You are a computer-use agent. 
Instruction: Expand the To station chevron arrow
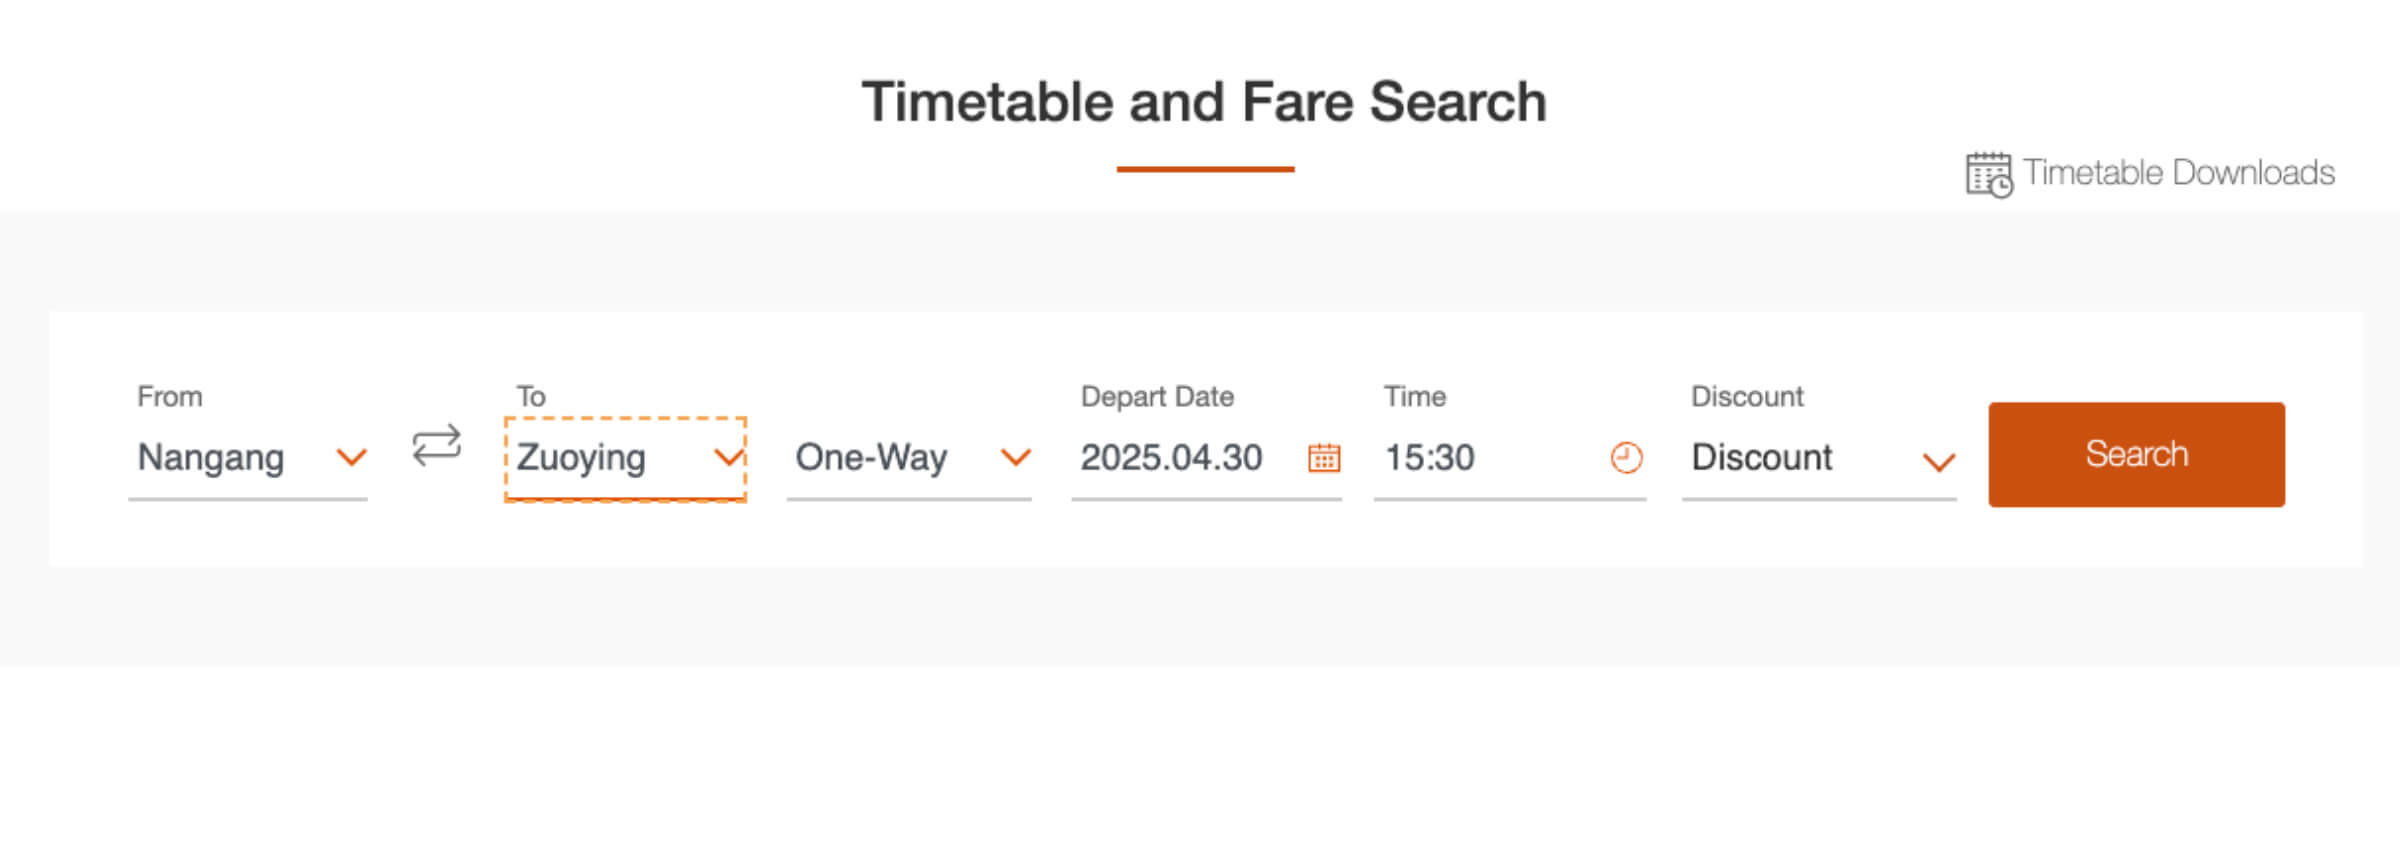[729, 458]
